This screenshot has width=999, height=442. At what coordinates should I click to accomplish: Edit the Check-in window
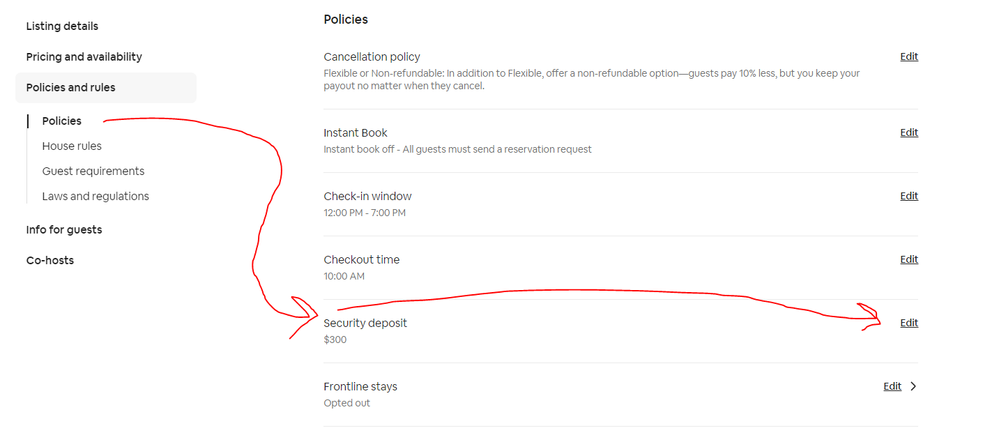point(908,196)
